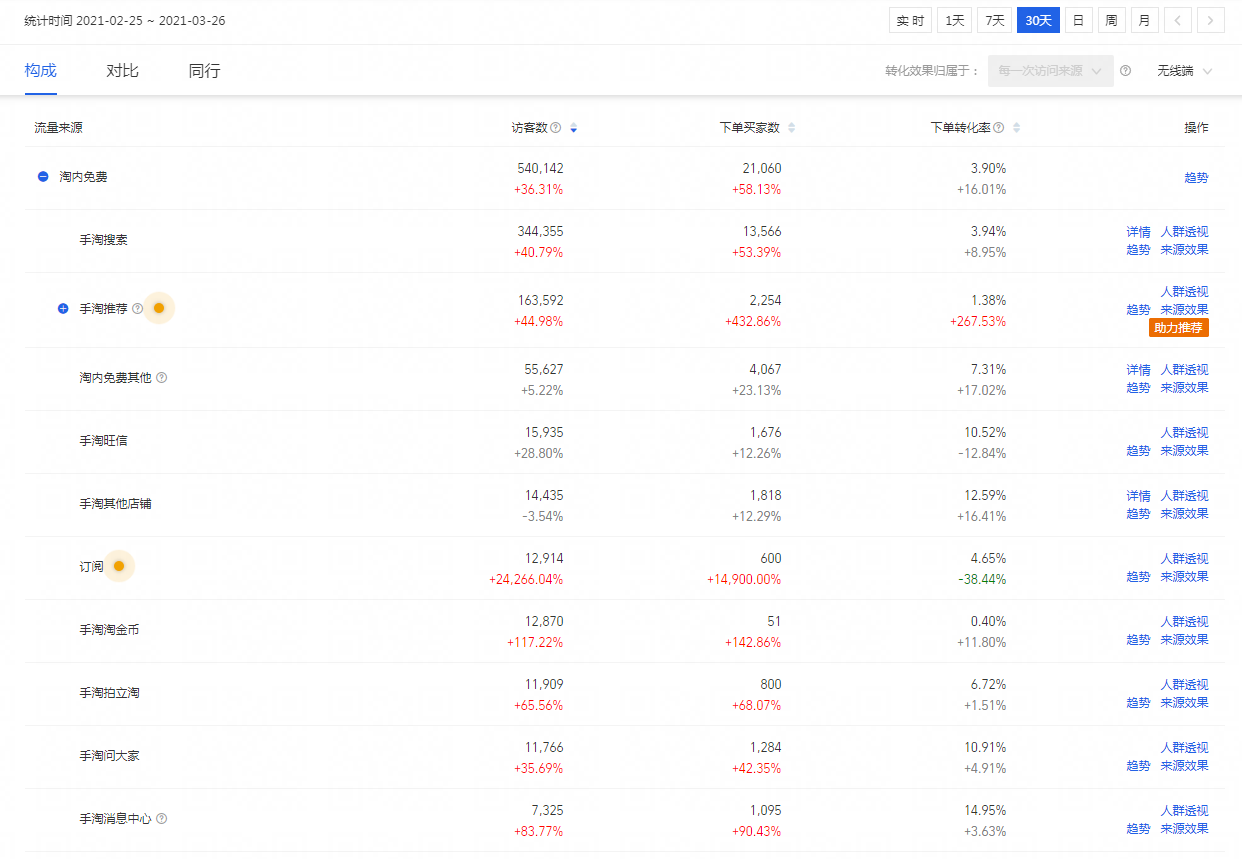The width and height of the screenshot is (1242, 859).
Task: Click the 手淘旺信 source name
Action: [x=104, y=441]
